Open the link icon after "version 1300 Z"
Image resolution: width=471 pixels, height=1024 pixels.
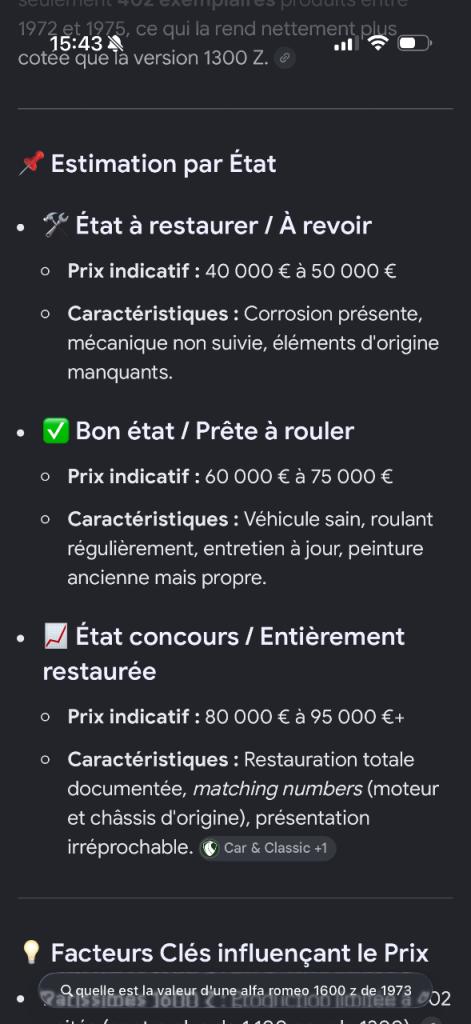coord(284,58)
